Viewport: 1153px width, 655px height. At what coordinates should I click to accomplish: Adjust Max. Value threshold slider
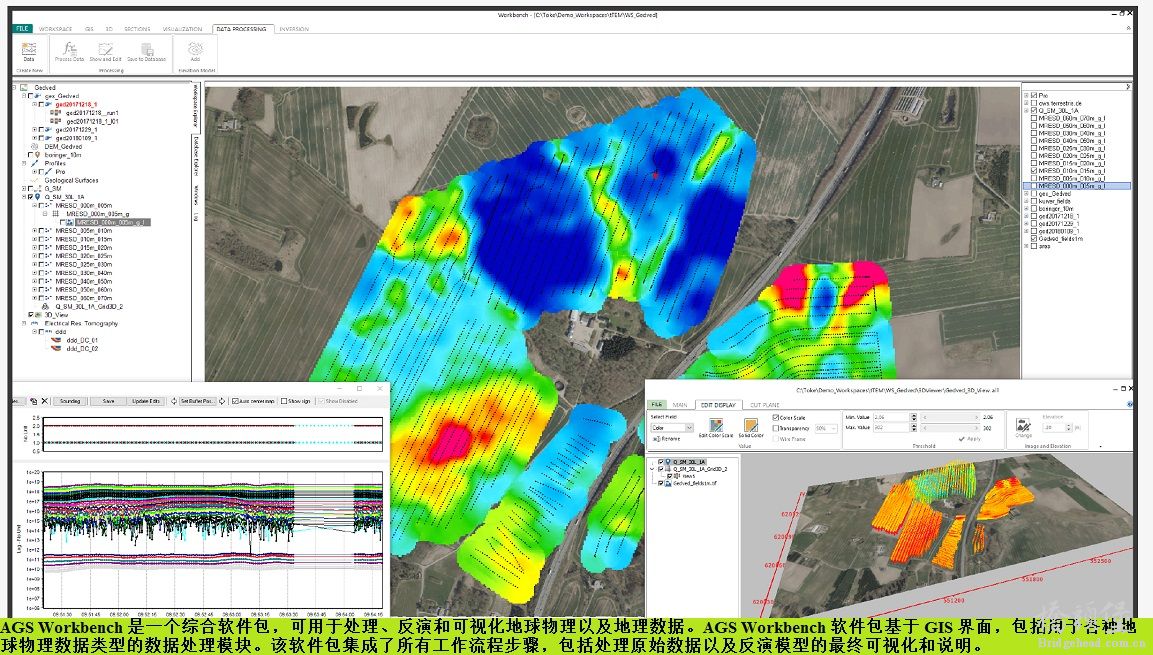click(x=950, y=428)
